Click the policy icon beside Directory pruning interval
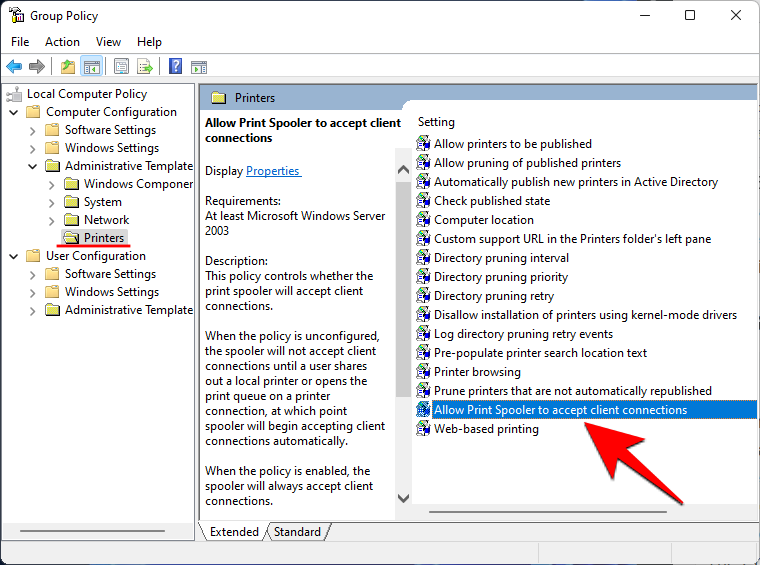The height and width of the screenshot is (565, 760). (423, 257)
